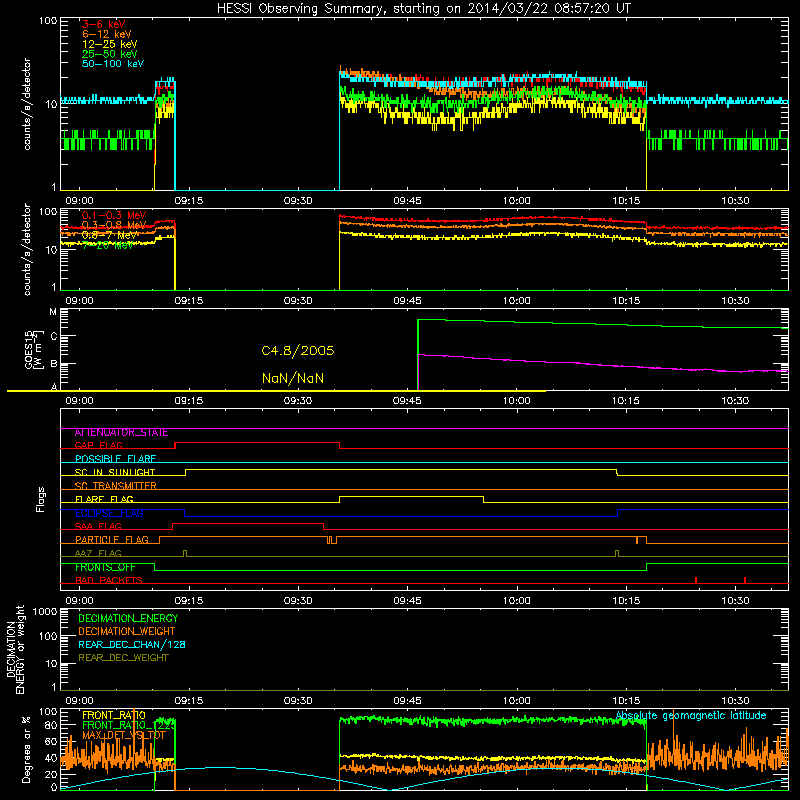
Task: Click the C4.8/2005 flare annotation
Action: click(x=298, y=351)
